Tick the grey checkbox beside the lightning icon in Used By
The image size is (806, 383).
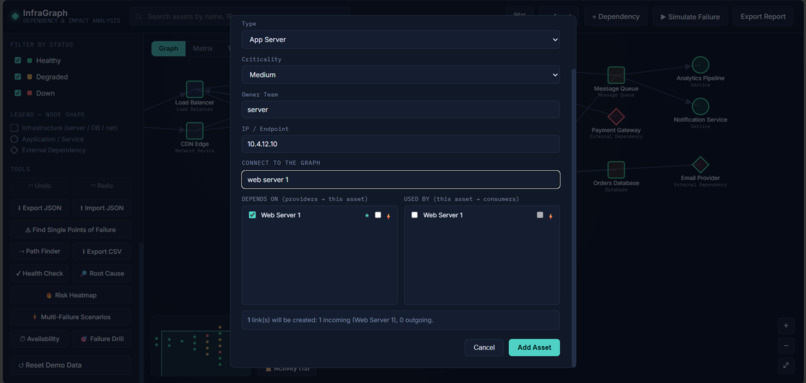coord(540,215)
